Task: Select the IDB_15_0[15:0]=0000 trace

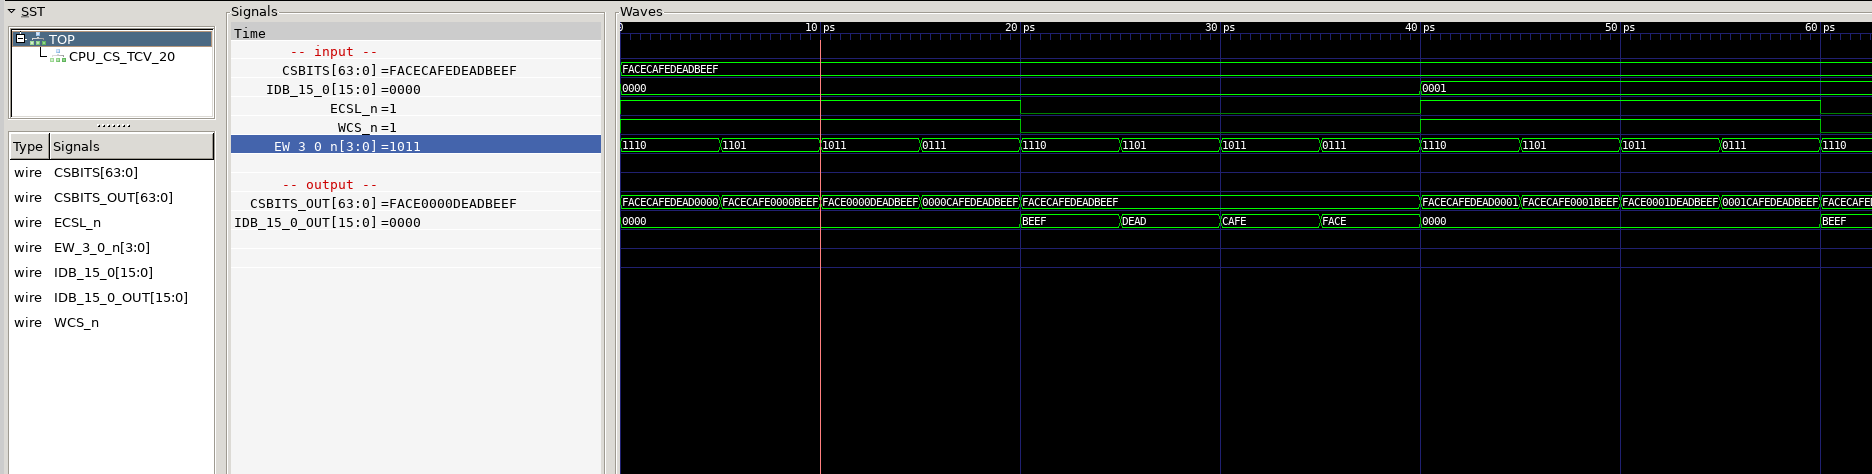Action: (343, 90)
